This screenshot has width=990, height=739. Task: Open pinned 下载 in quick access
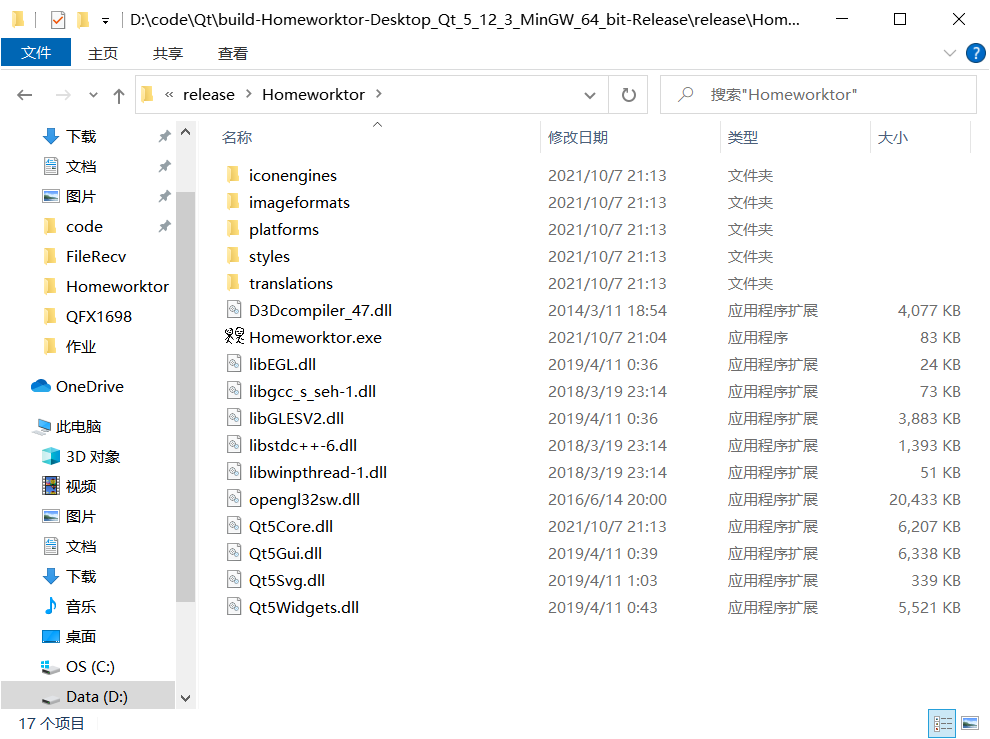pyautogui.click(x=81, y=136)
